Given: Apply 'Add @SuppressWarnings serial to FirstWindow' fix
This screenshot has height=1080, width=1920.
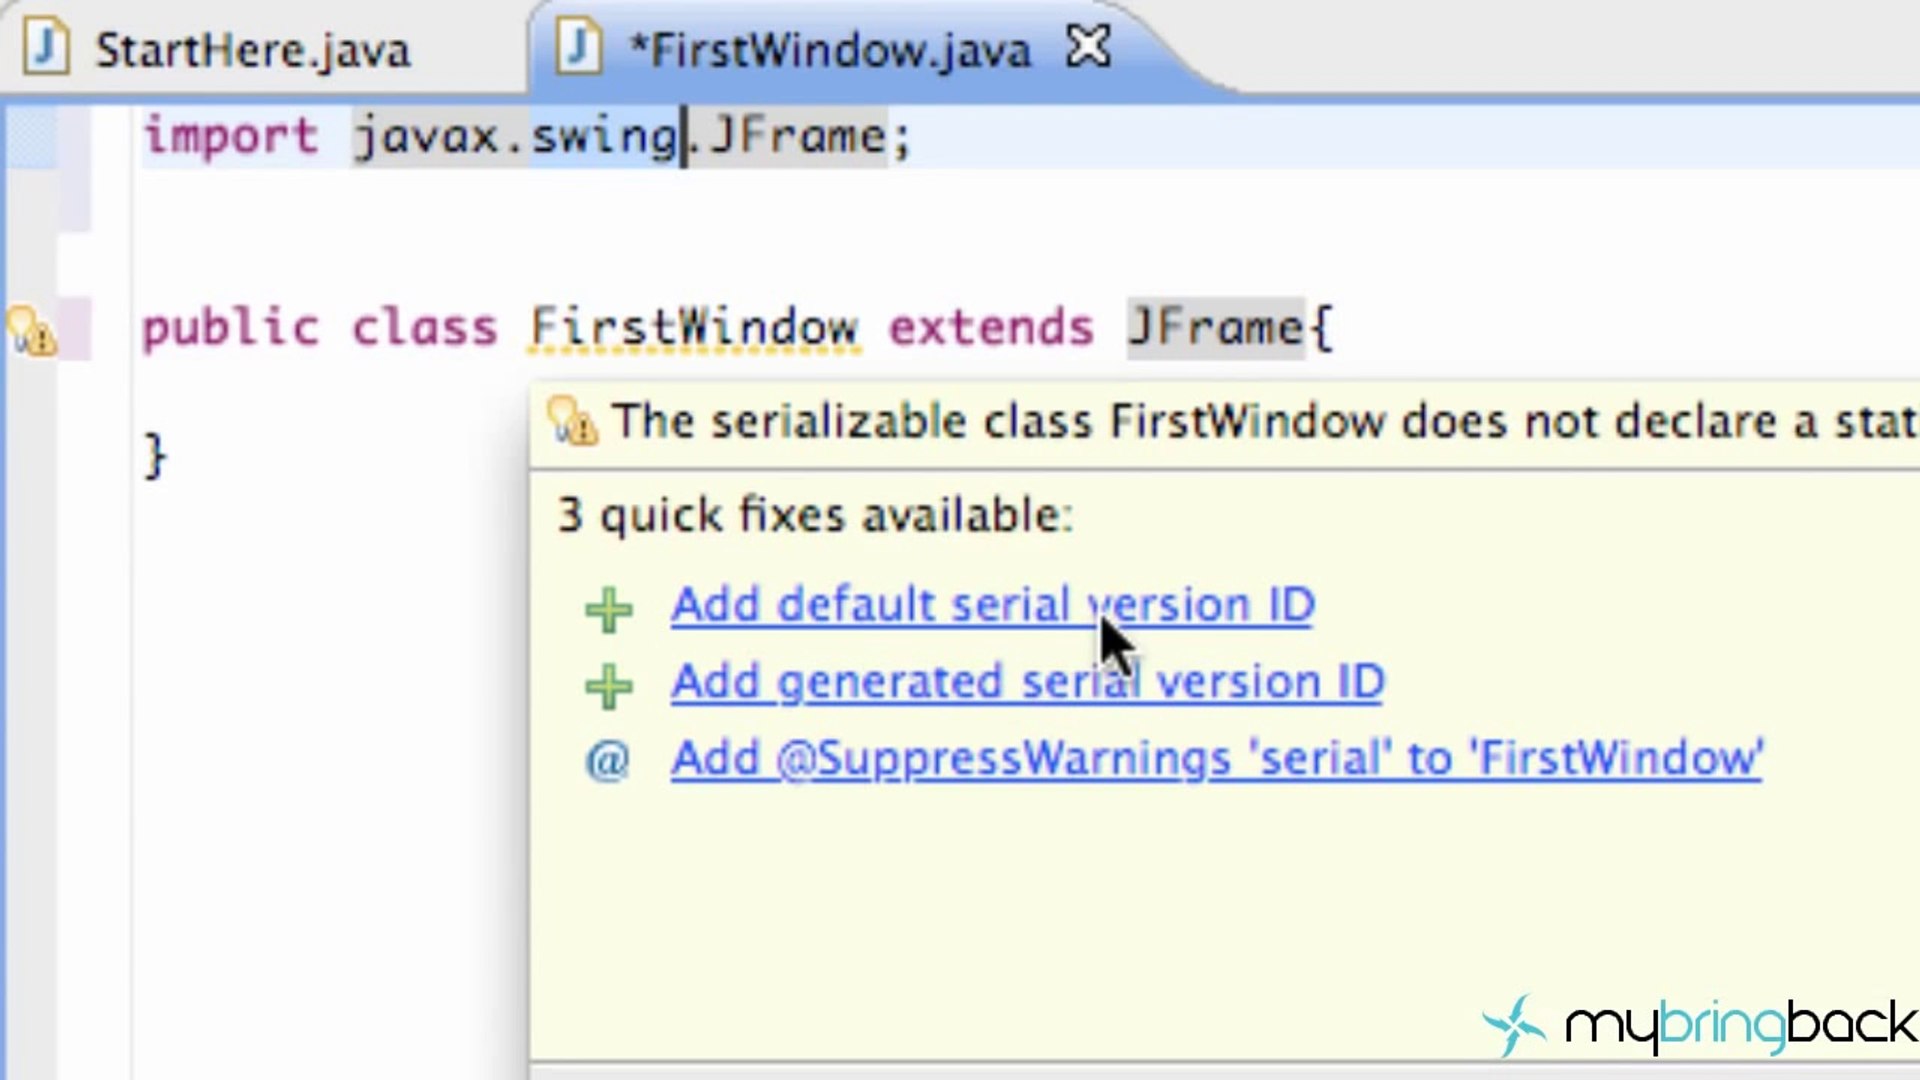Looking at the screenshot, I should (1215, 759).
